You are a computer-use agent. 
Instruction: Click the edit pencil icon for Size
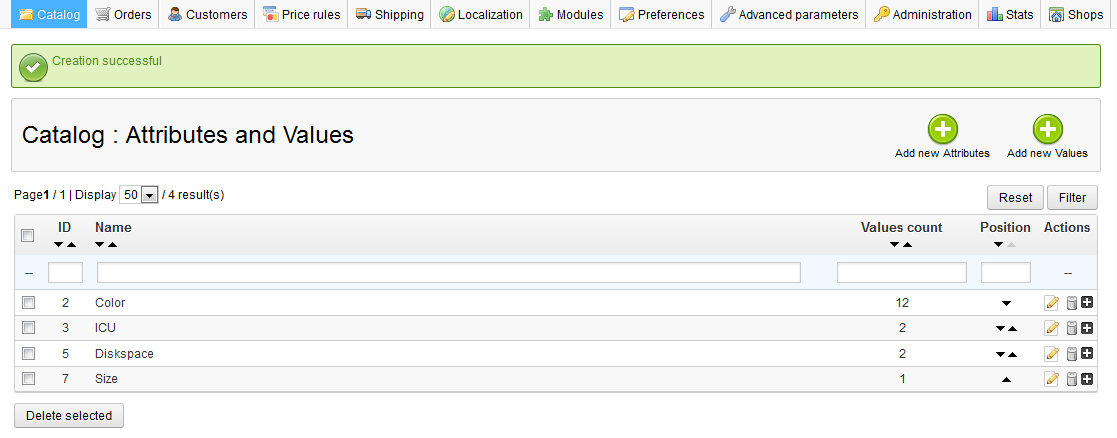pos(1051,379)
